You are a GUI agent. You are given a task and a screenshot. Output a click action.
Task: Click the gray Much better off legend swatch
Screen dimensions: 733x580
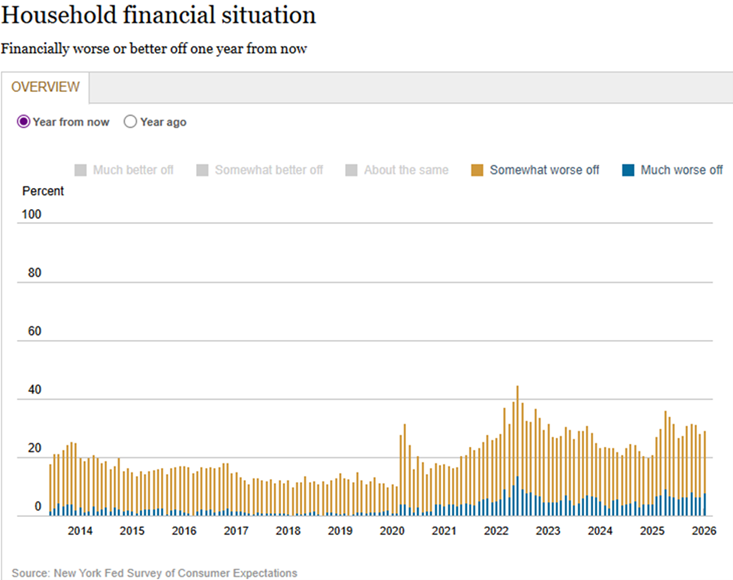(x=80, y=170)
